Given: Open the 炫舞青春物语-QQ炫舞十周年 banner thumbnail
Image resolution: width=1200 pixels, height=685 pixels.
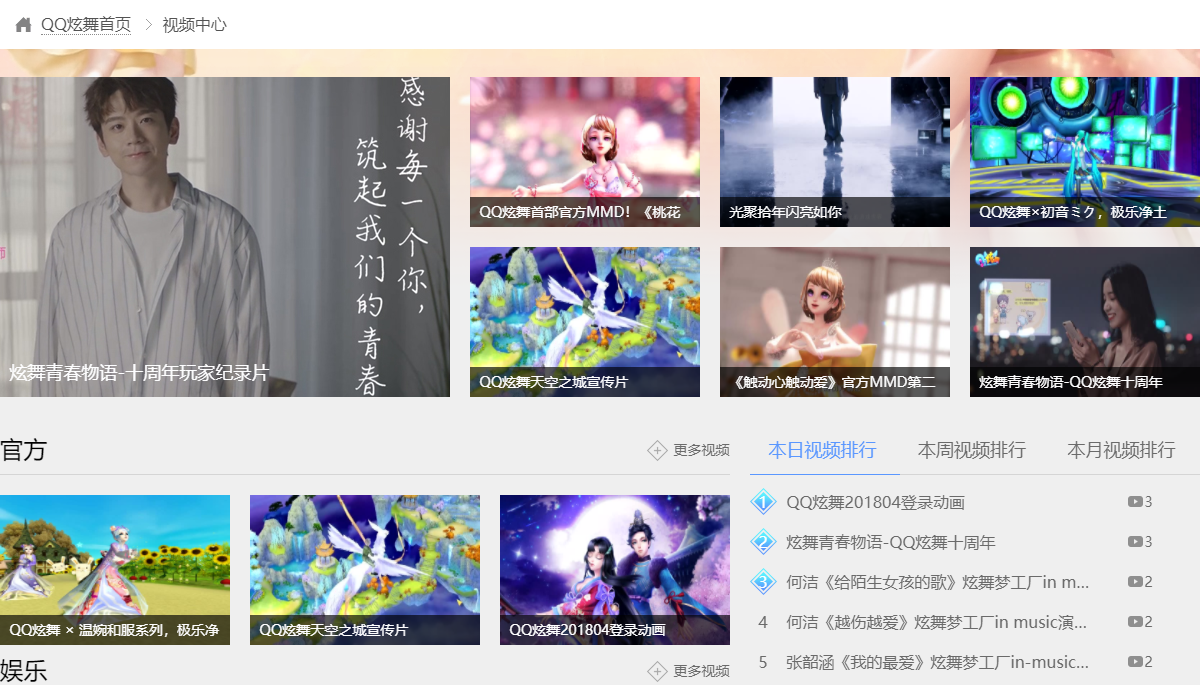Looking at the screenshot, I should pos(1085,322).
